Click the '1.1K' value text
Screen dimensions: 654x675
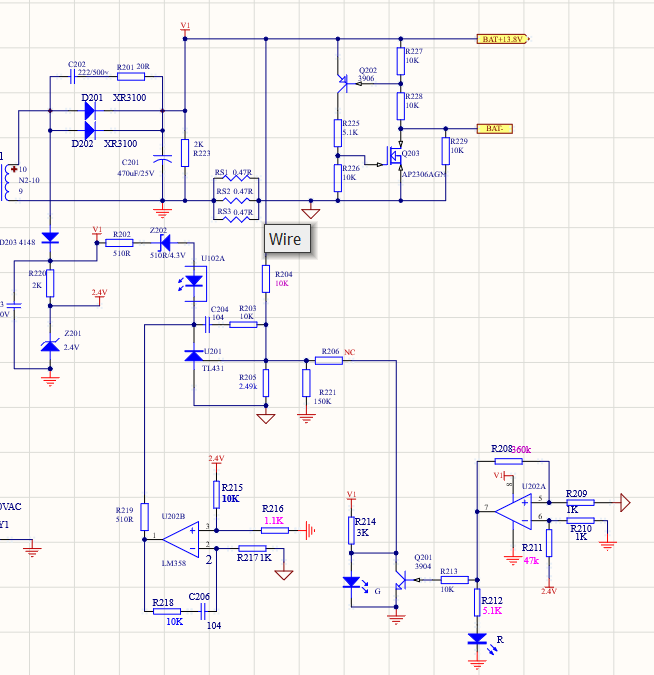click(x=274, y=520)
